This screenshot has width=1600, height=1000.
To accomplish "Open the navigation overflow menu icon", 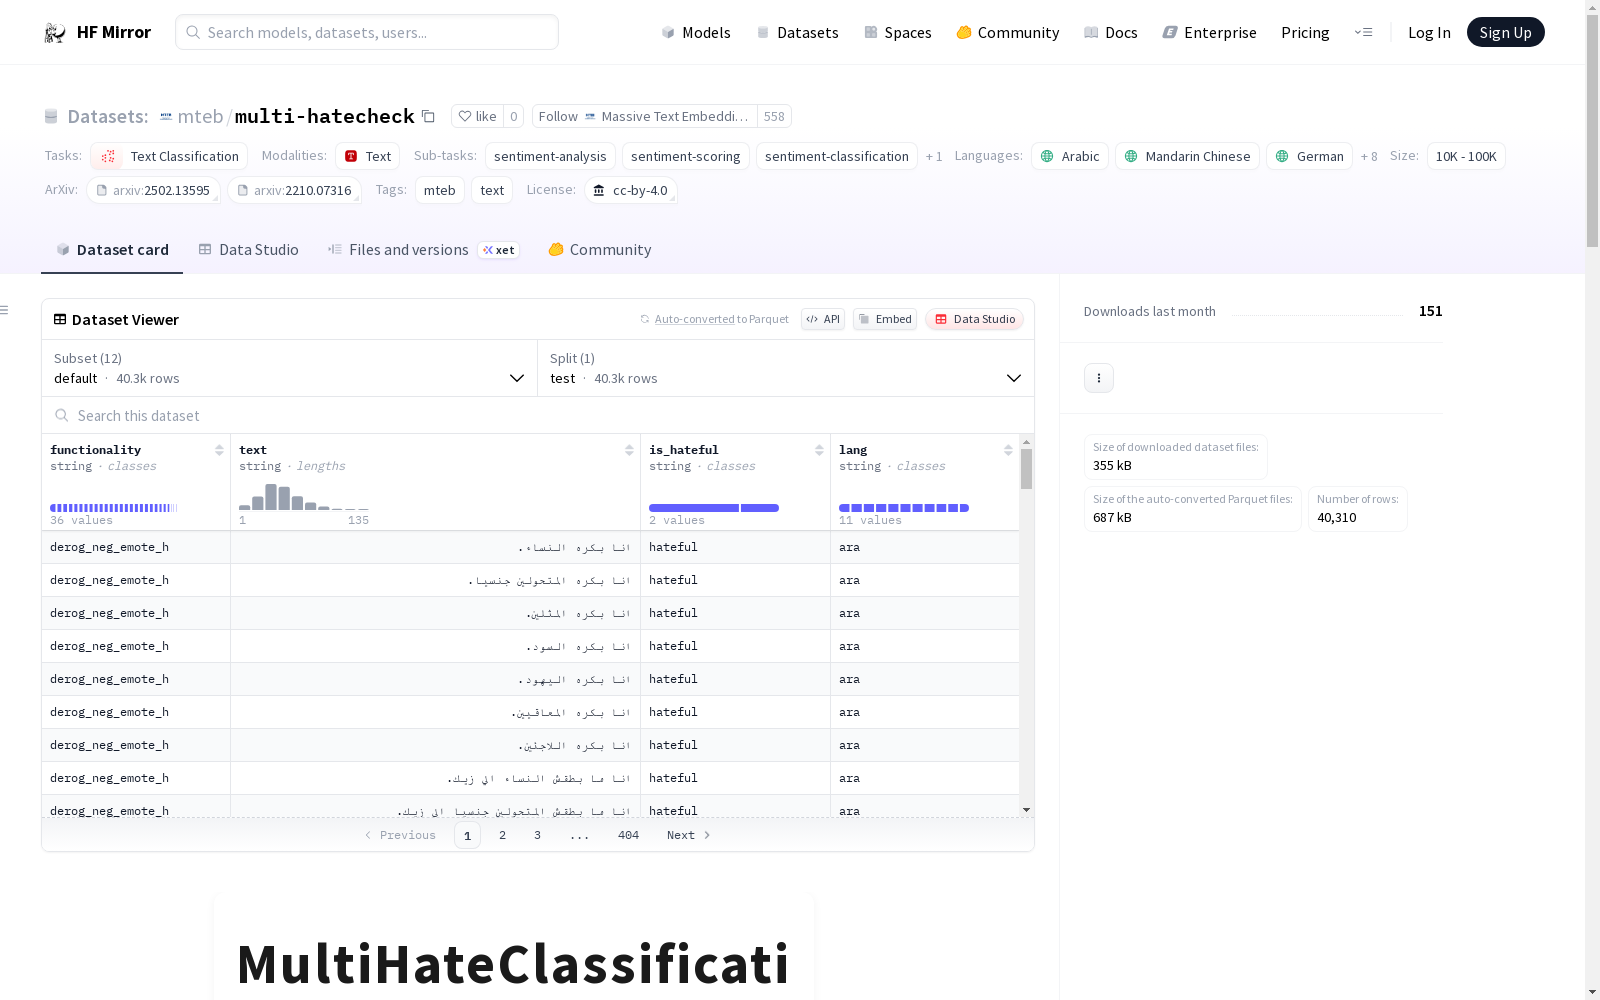I will (1363, 32).
